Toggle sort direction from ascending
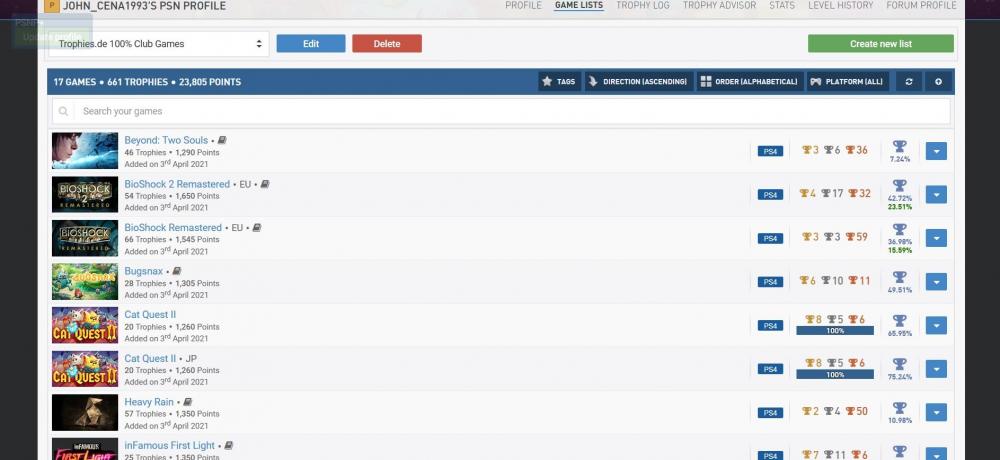Screen dimensions: 1000x460 [638, 82]
